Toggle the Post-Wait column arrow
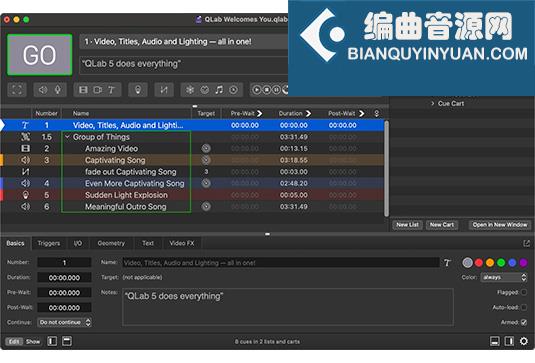This screenshot has height=363, width=535. 362,113
